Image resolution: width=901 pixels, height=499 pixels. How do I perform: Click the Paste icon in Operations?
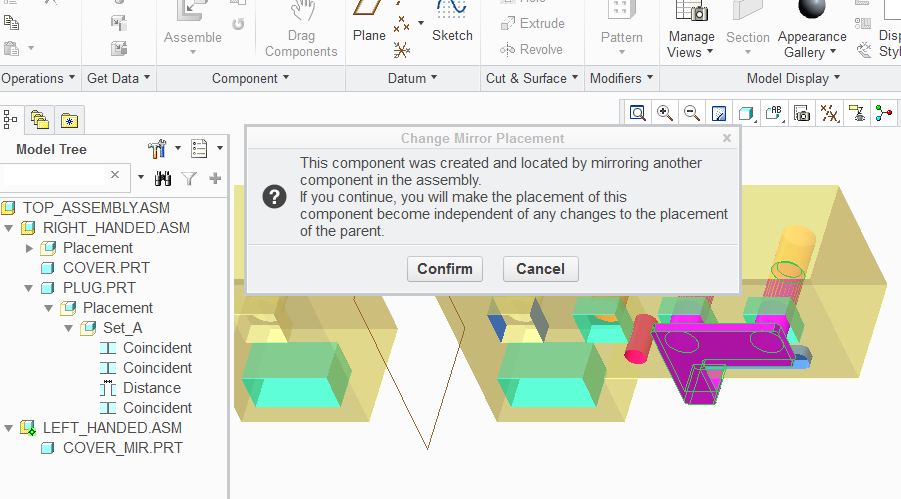coord(11,48)
